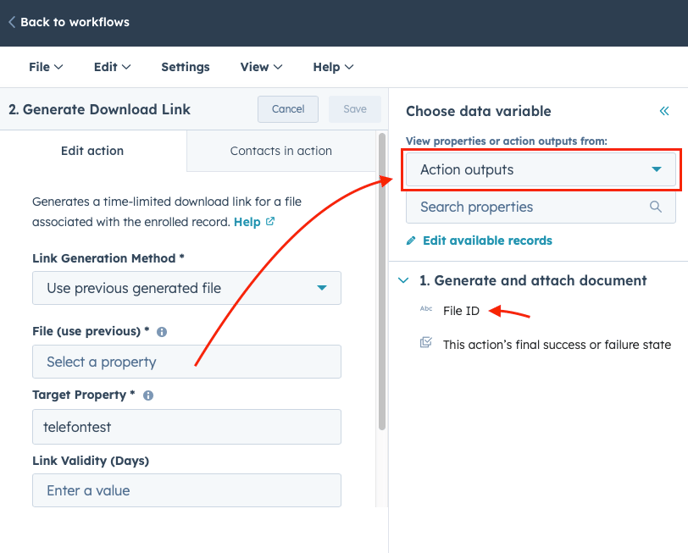Image resolution: width=688 pixels, height=553 pixels.
Task: Click the Search properties field
Action: 530,207
